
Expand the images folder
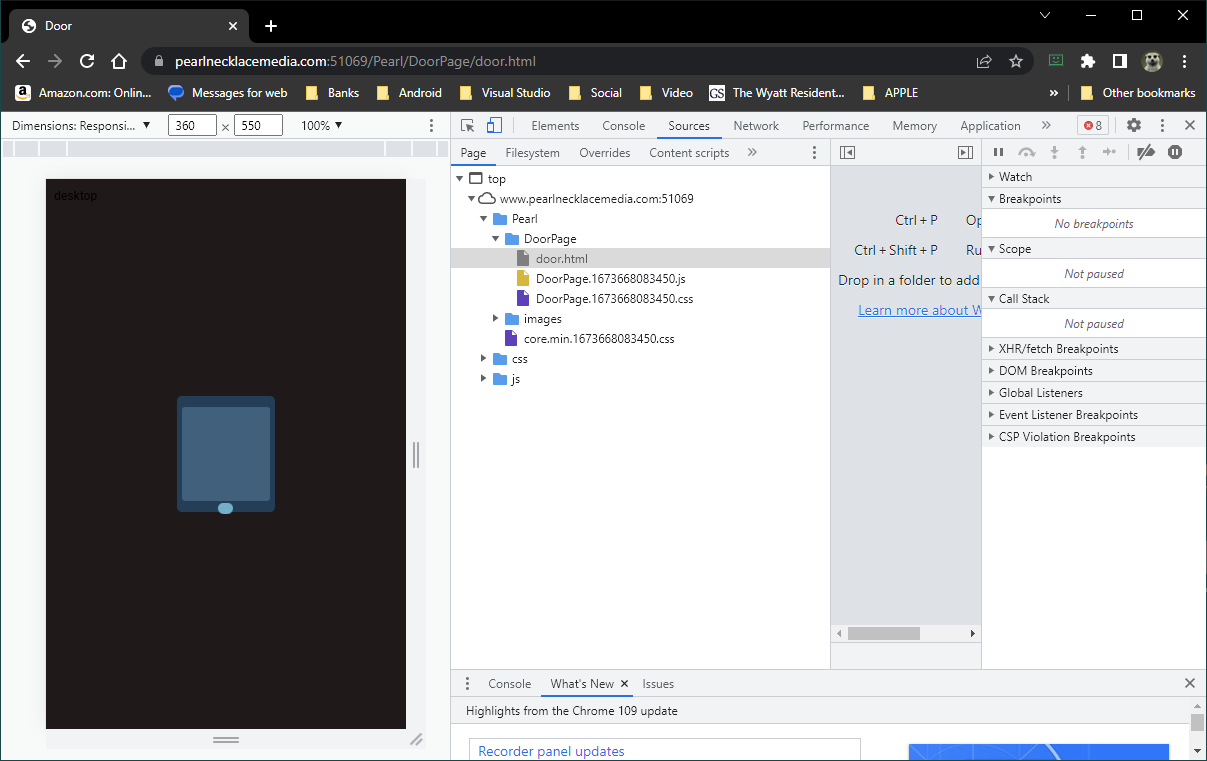(496, 319)
